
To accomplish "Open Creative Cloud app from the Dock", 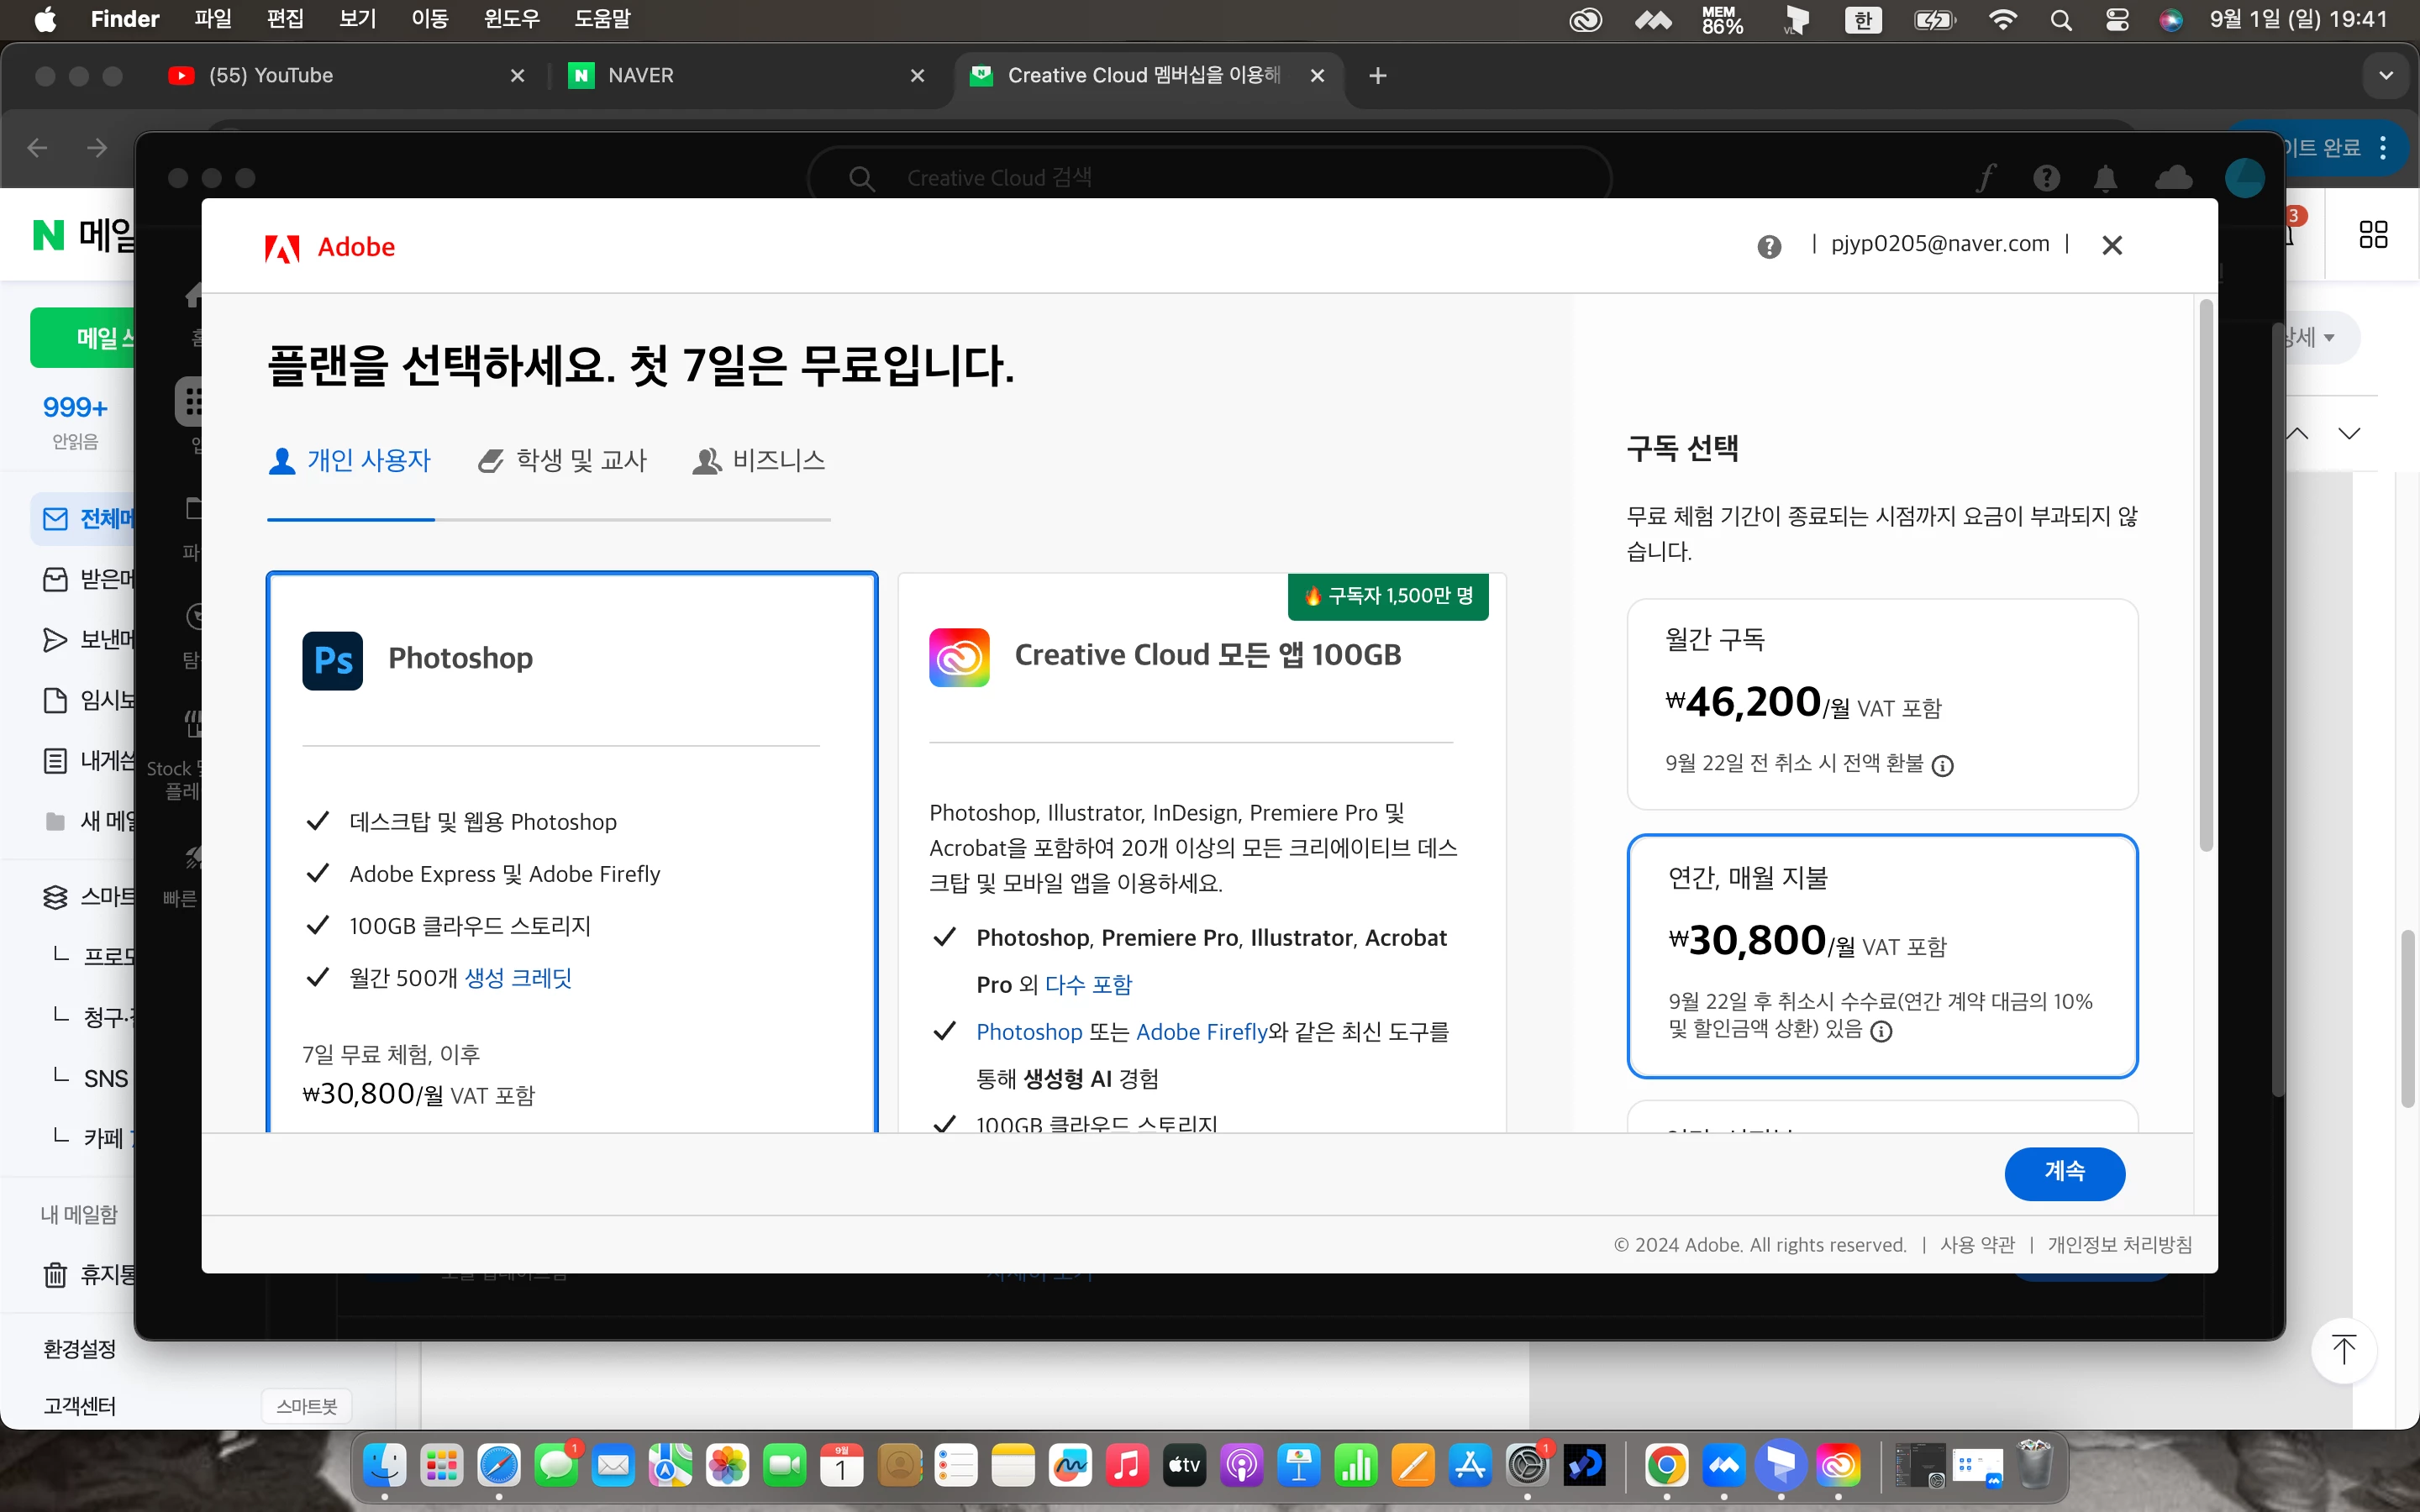I will coord(1838,1466).
